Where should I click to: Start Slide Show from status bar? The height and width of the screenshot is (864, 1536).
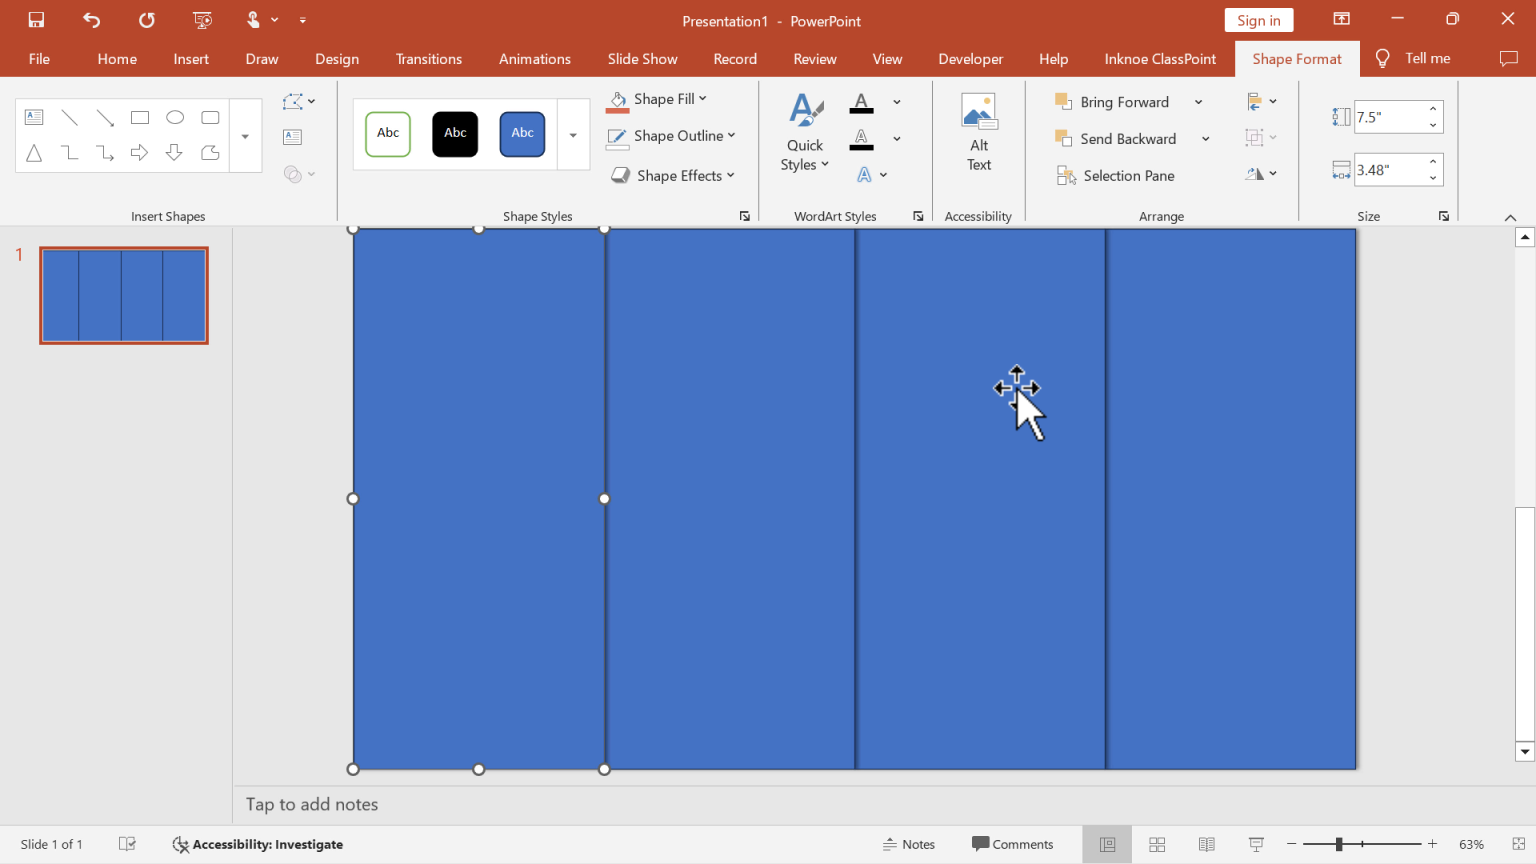tap(1255, 844)
